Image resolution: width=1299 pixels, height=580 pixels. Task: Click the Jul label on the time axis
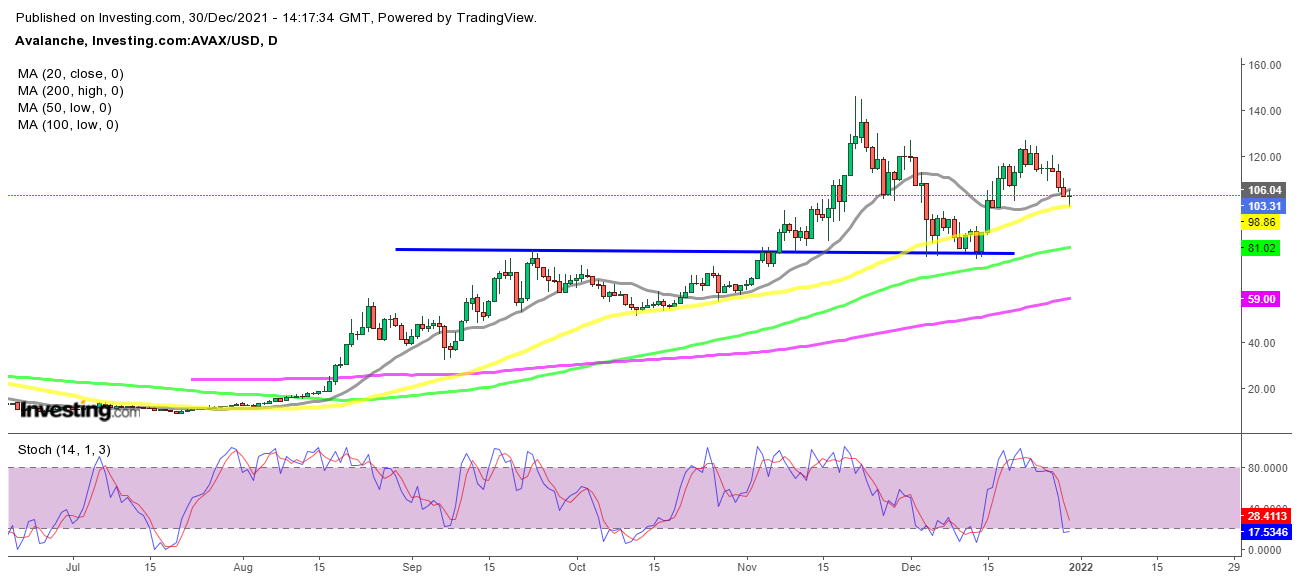[x=72, y=566]
